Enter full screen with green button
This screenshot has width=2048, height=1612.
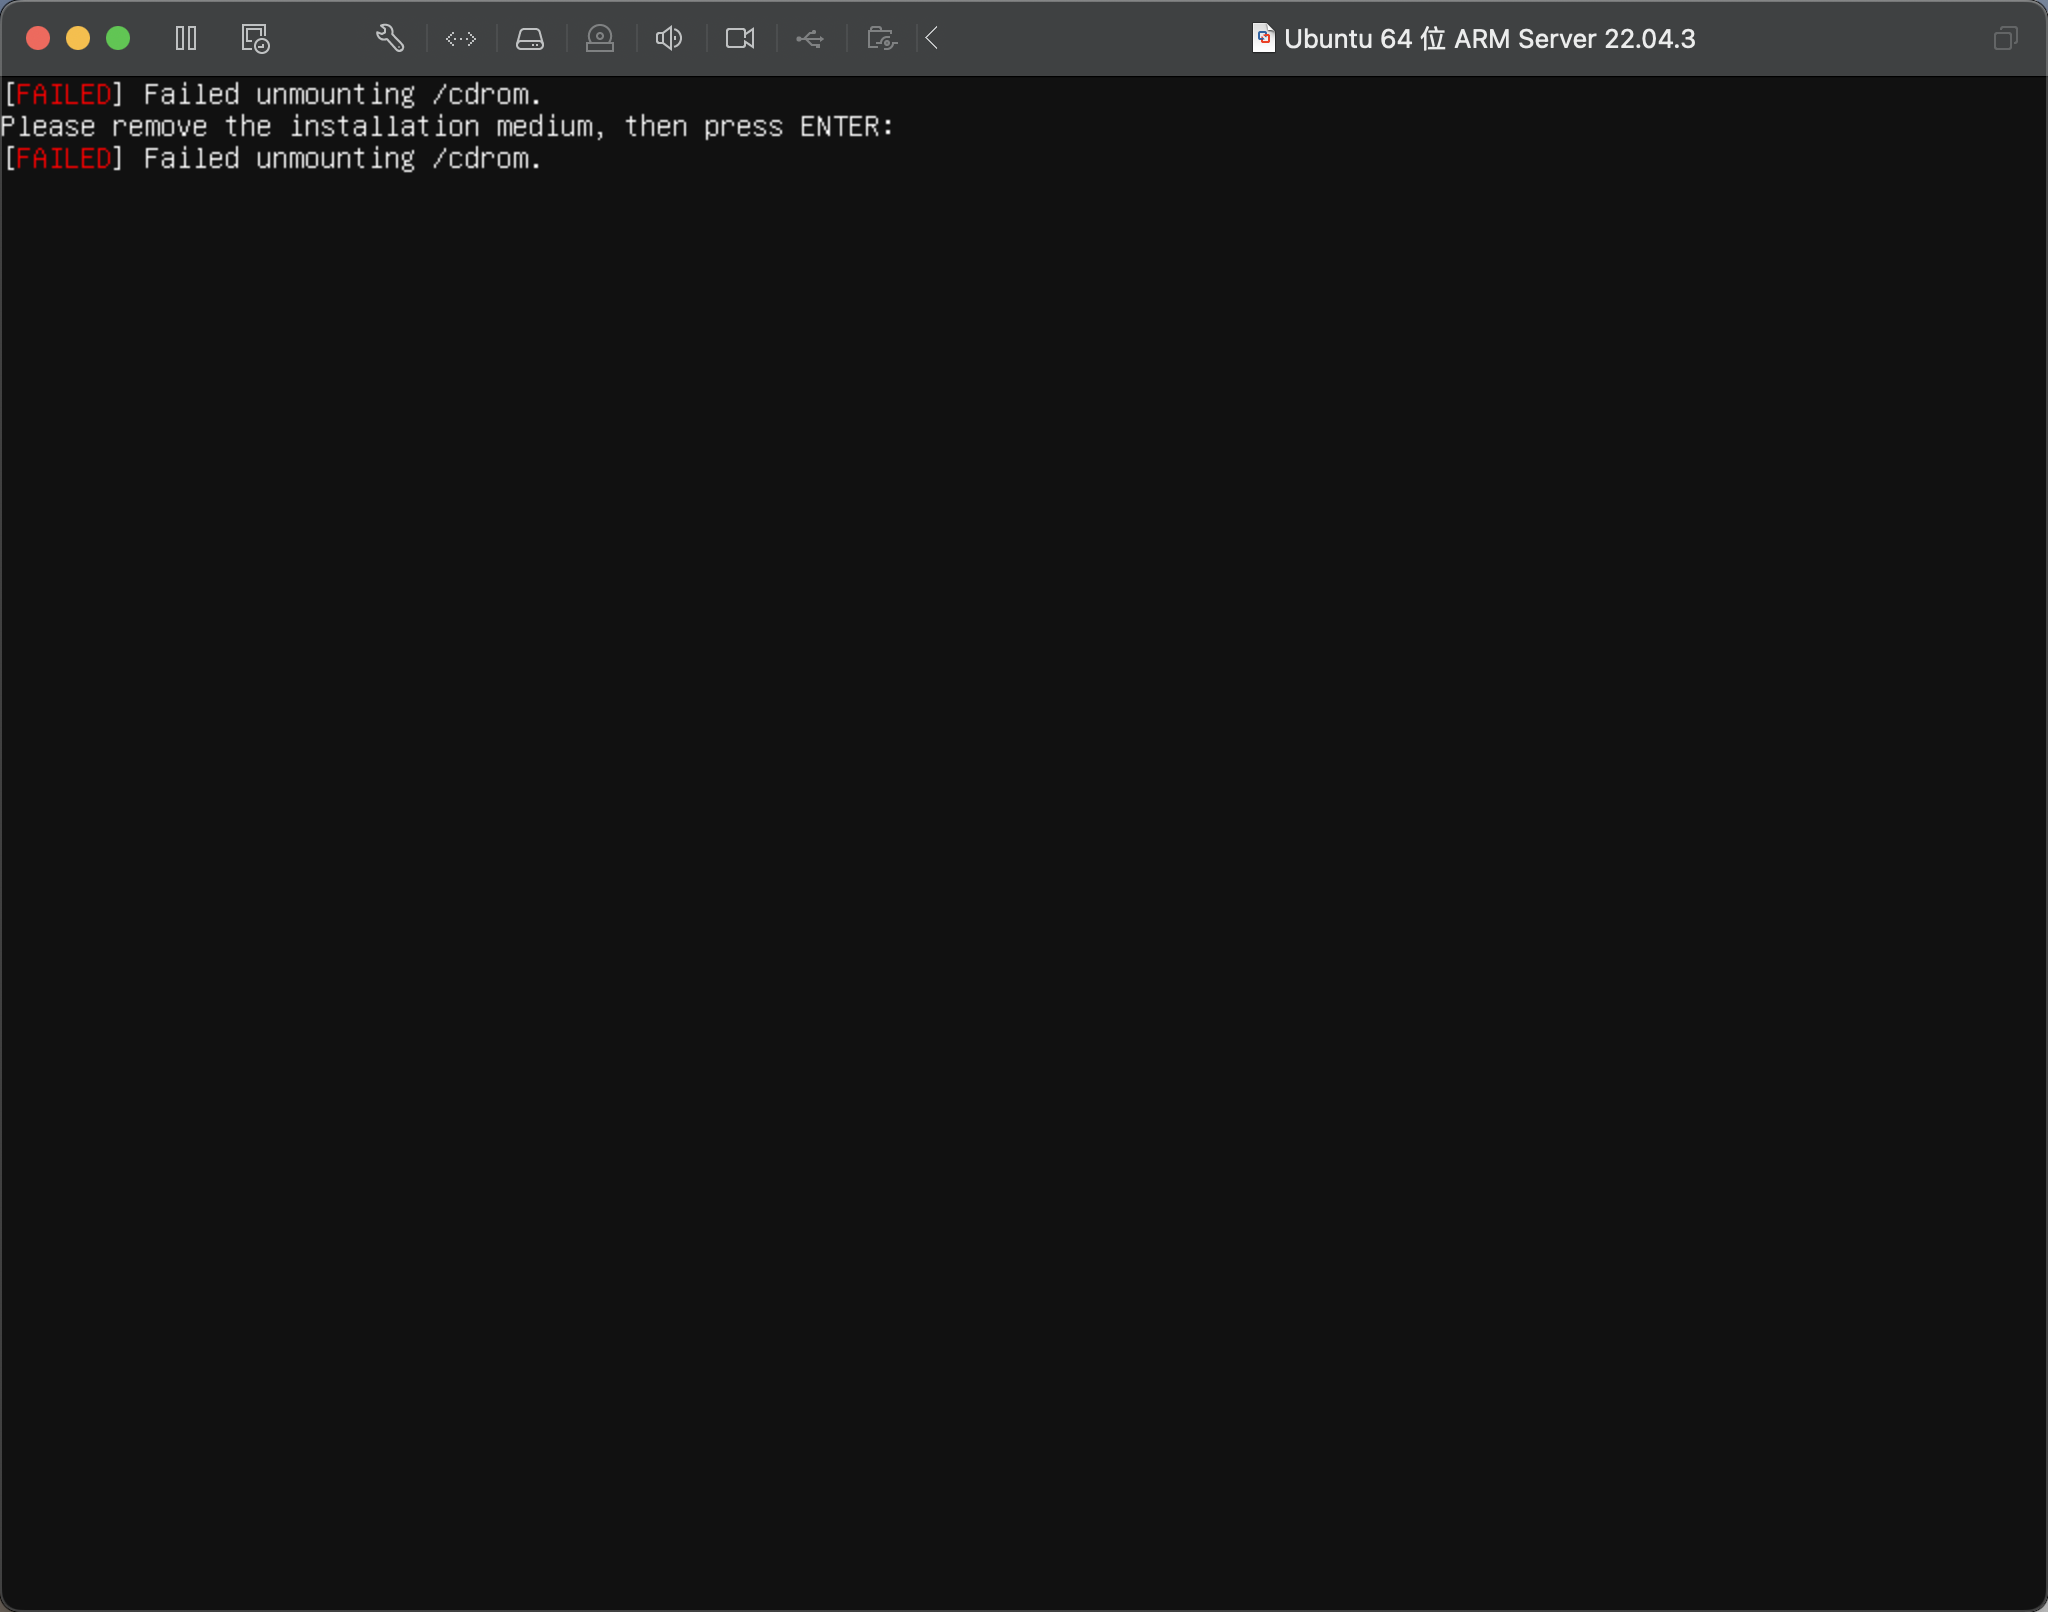pyautogui.click(x=118, y=39)
